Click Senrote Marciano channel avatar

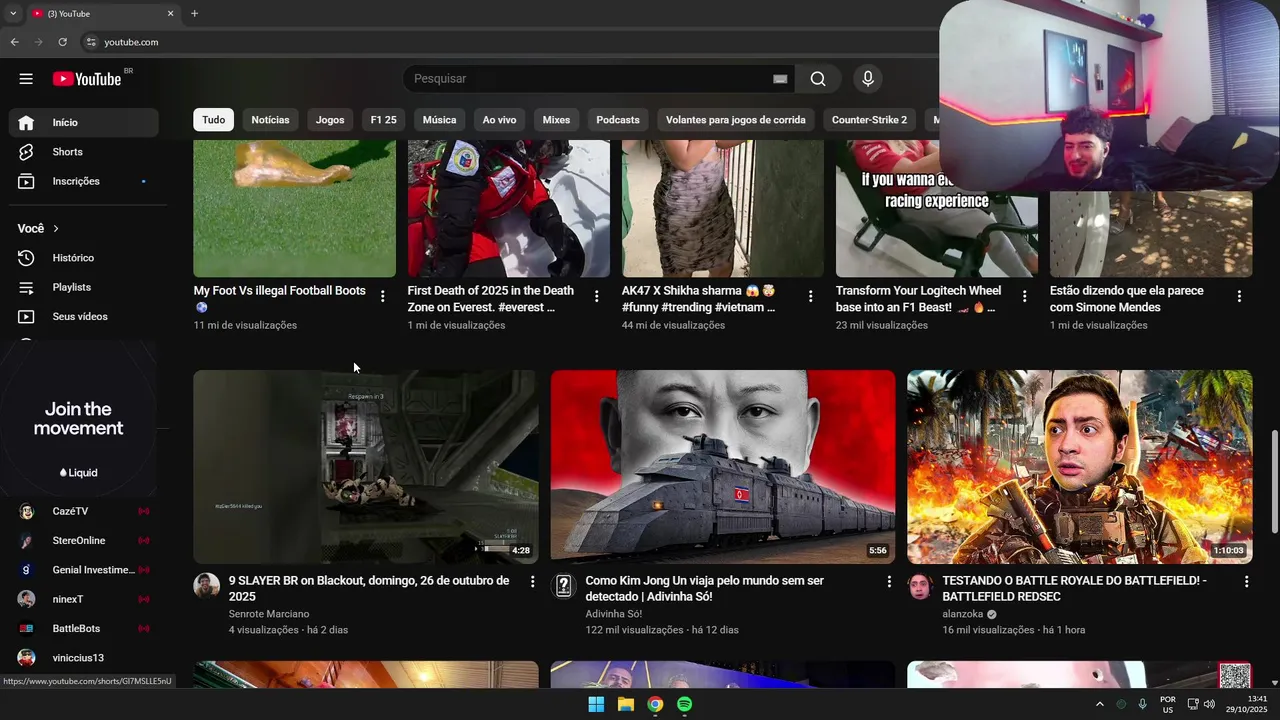point(207,586)
